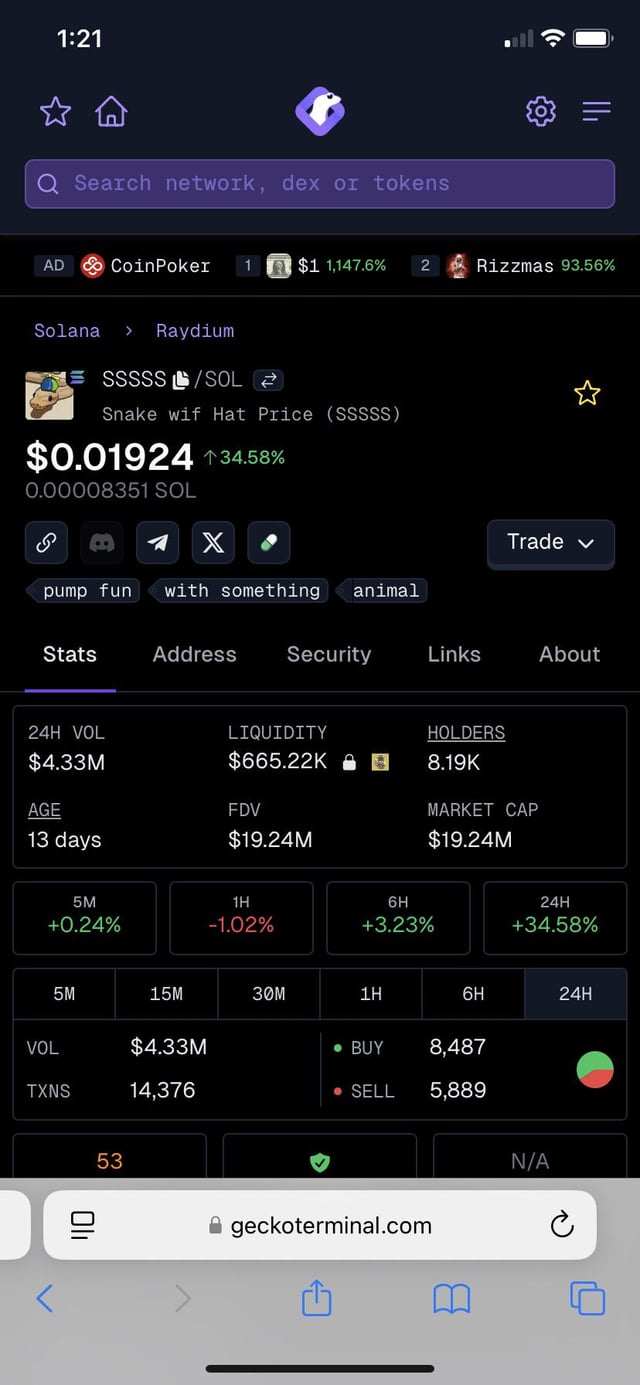
Task: Swap the SSSSS/SOL pair direction
Action: (x=268, y=380)
